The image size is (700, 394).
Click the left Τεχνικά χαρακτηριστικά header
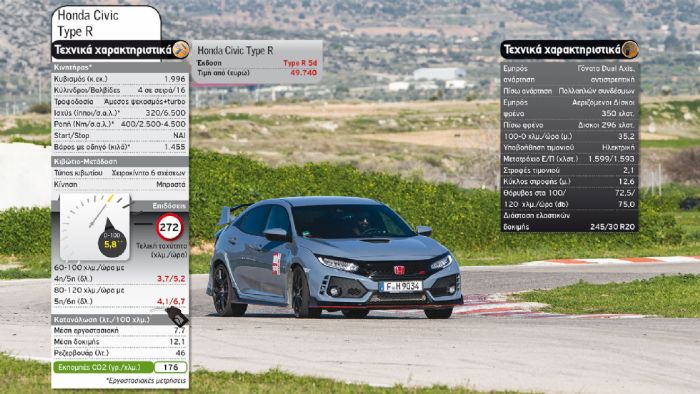pos(113,50)
